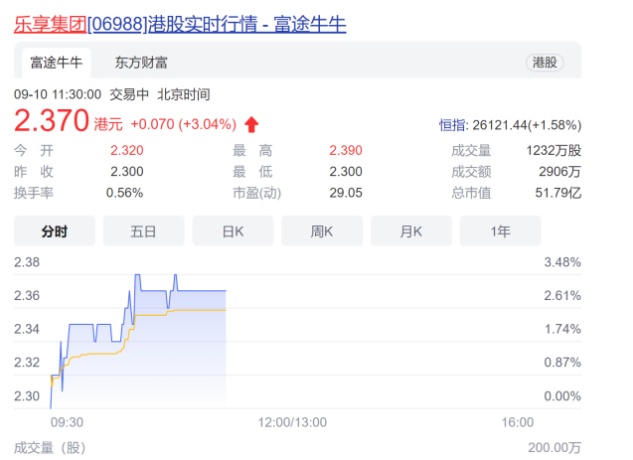Image resolution: width=633 pixels, height=460 pixels.
Task: Click the 交易中 trading status text
Action: (129, 95)
